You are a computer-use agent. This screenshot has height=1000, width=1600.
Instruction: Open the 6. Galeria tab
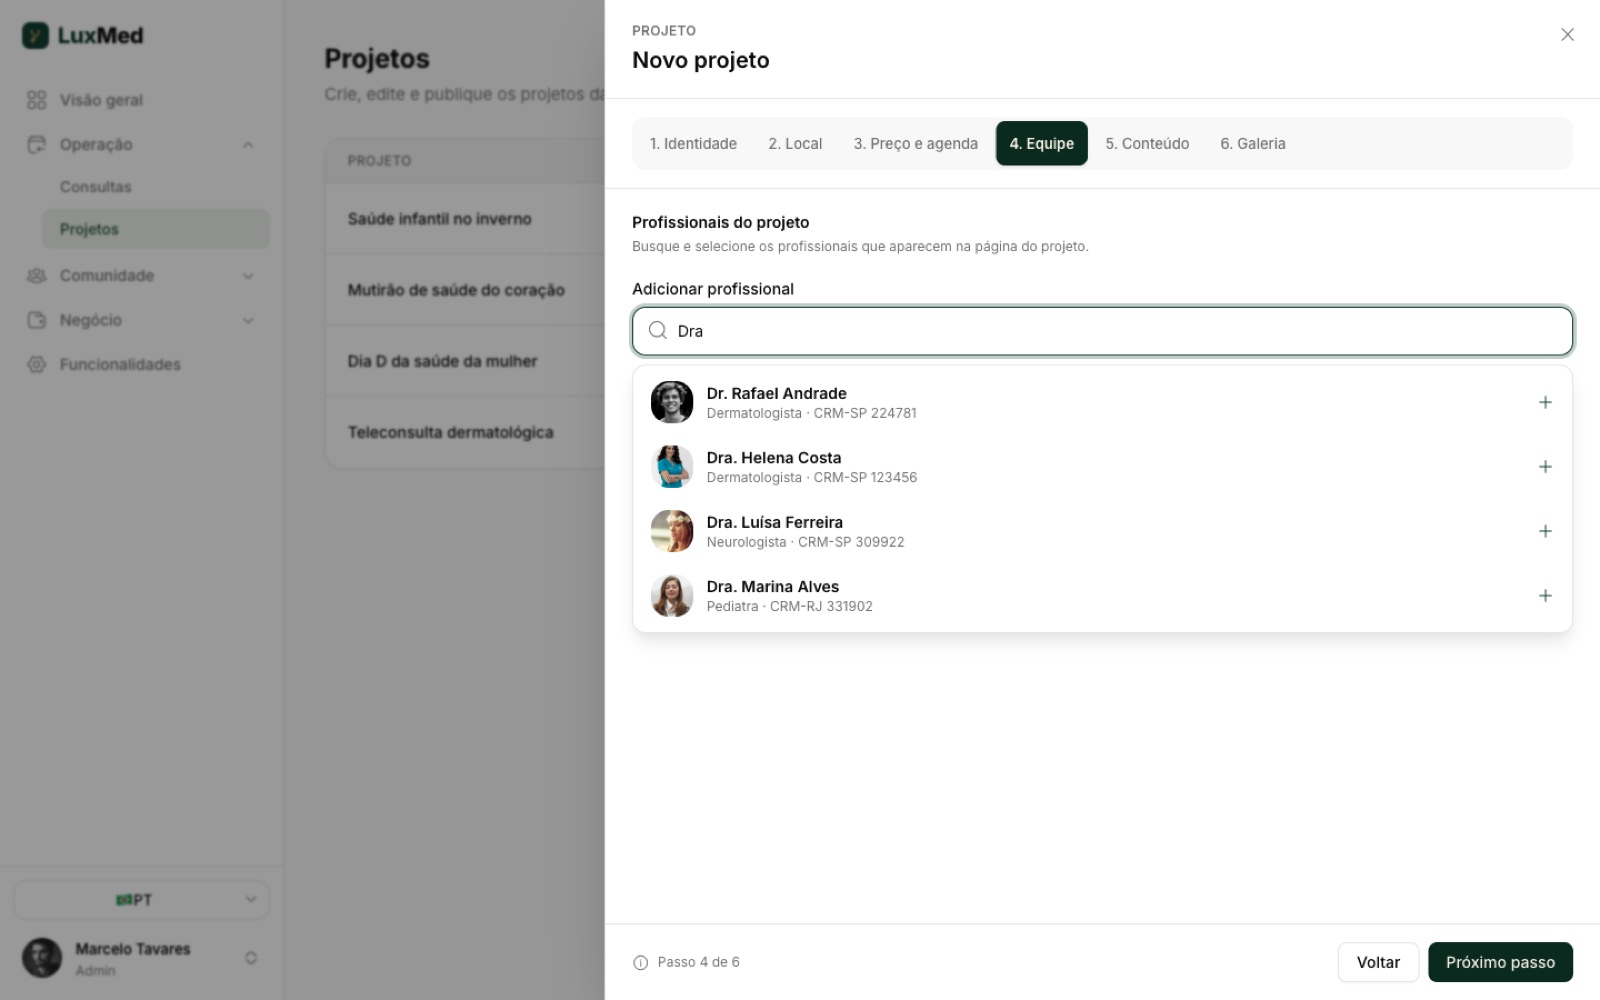pos(1253,144)
